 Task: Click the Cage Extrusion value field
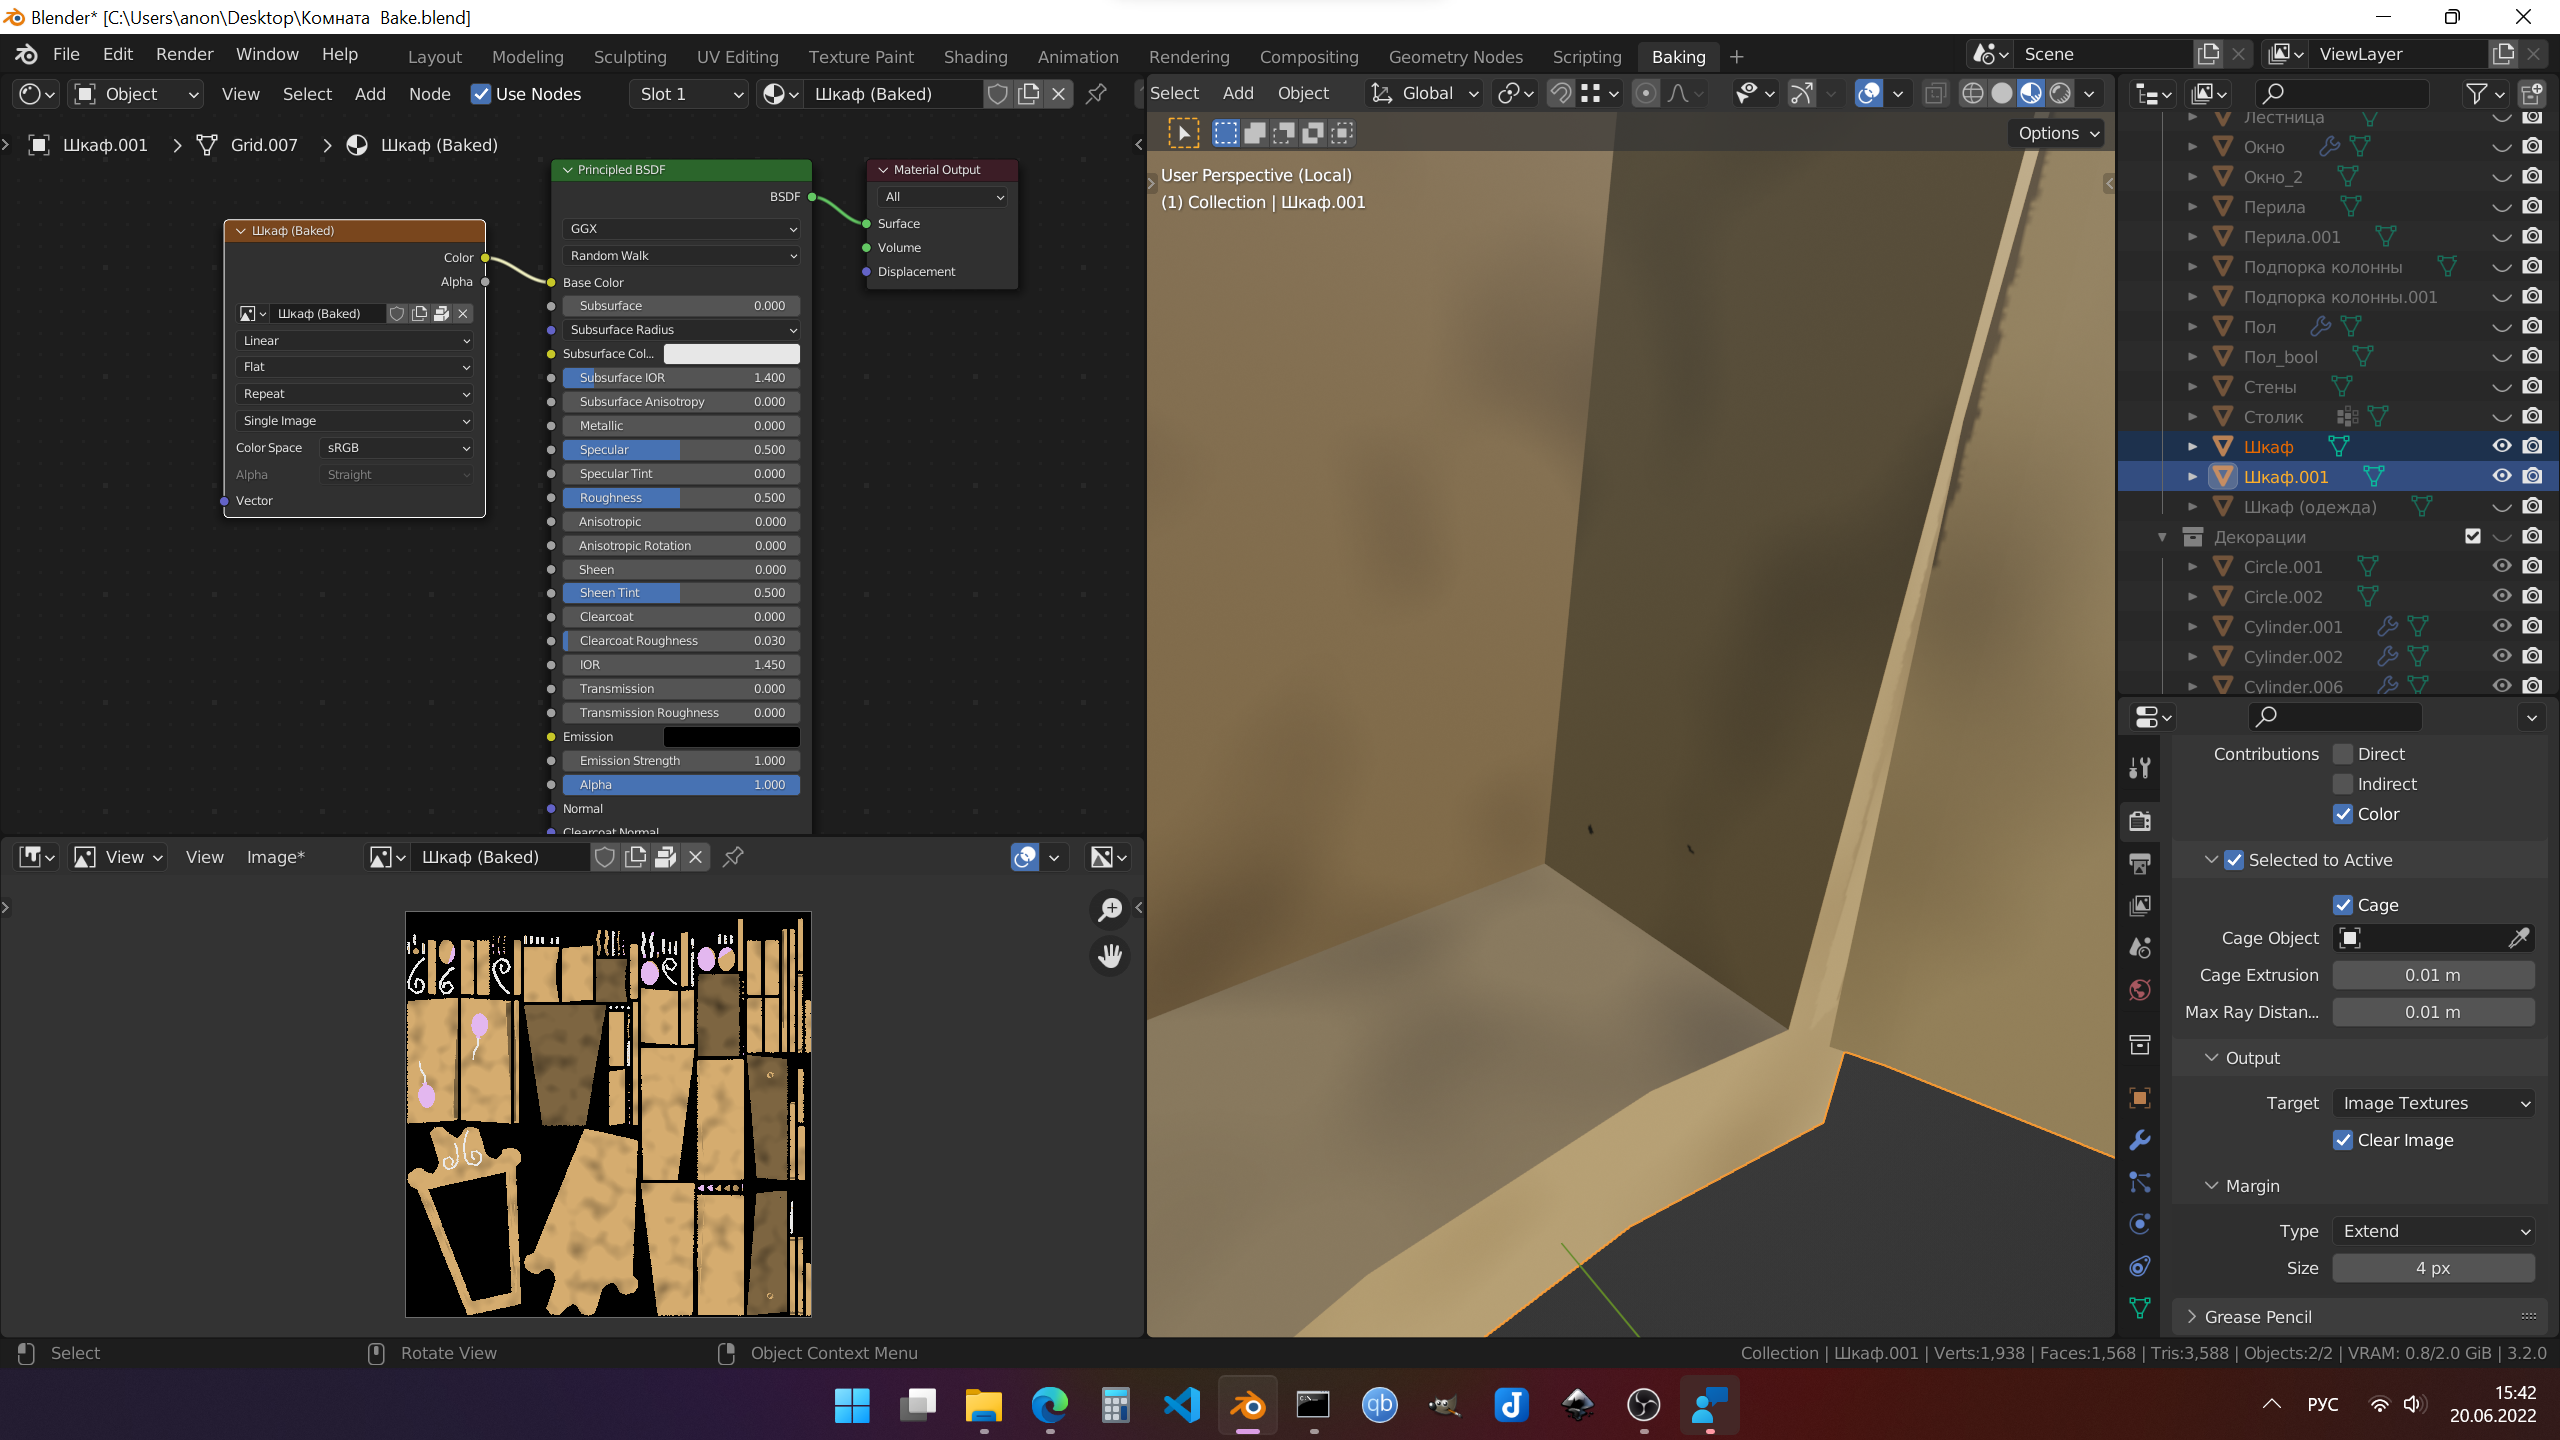(2432, 975)
